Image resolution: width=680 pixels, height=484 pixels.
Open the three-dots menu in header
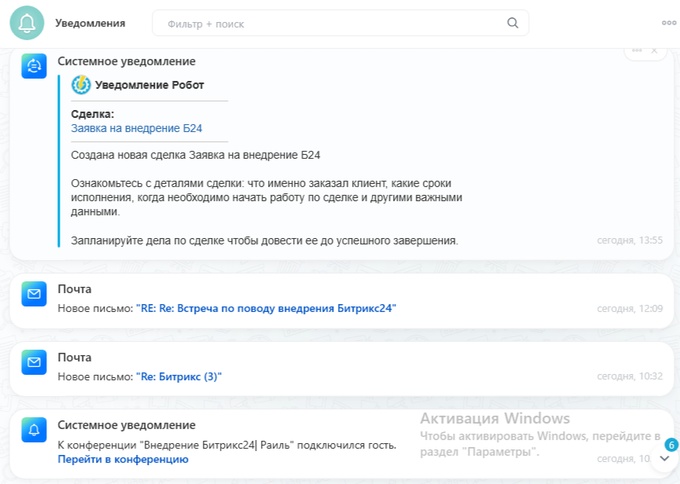(x=669, y=23)
